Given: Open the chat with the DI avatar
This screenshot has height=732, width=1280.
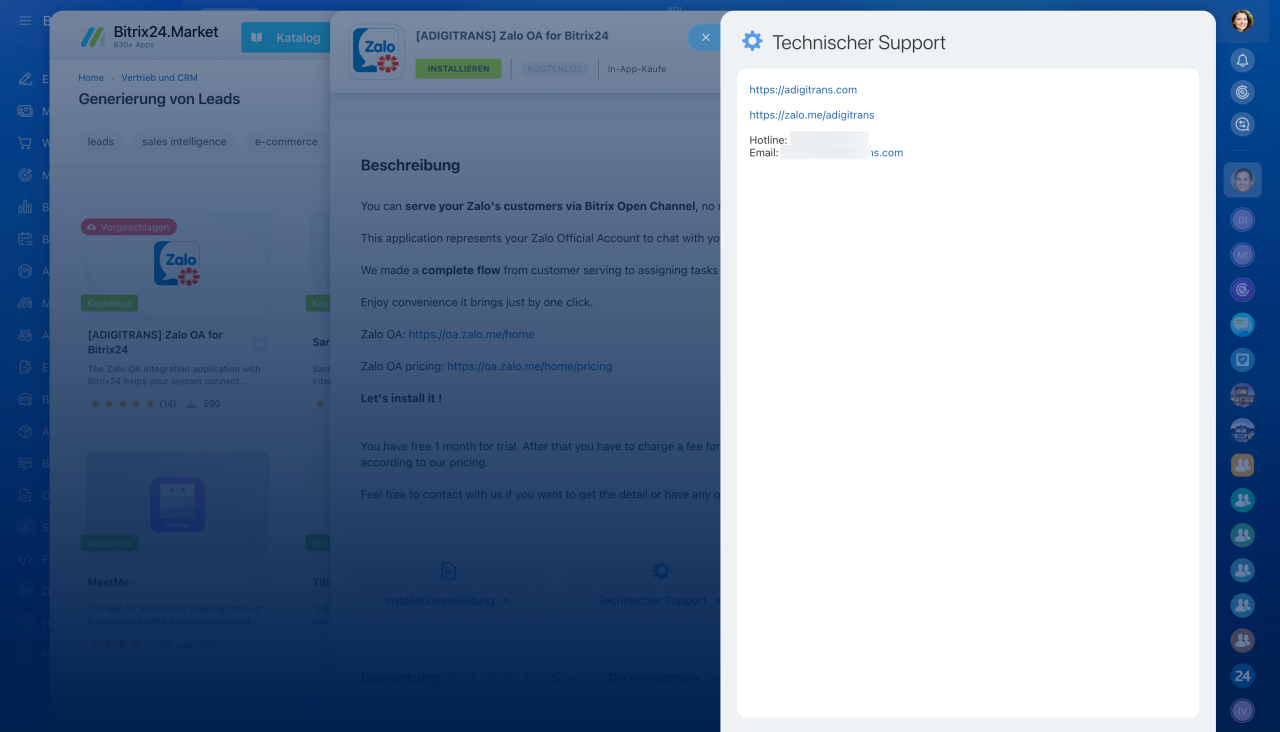Looking at the screenshot, I should pos(1242,220).
